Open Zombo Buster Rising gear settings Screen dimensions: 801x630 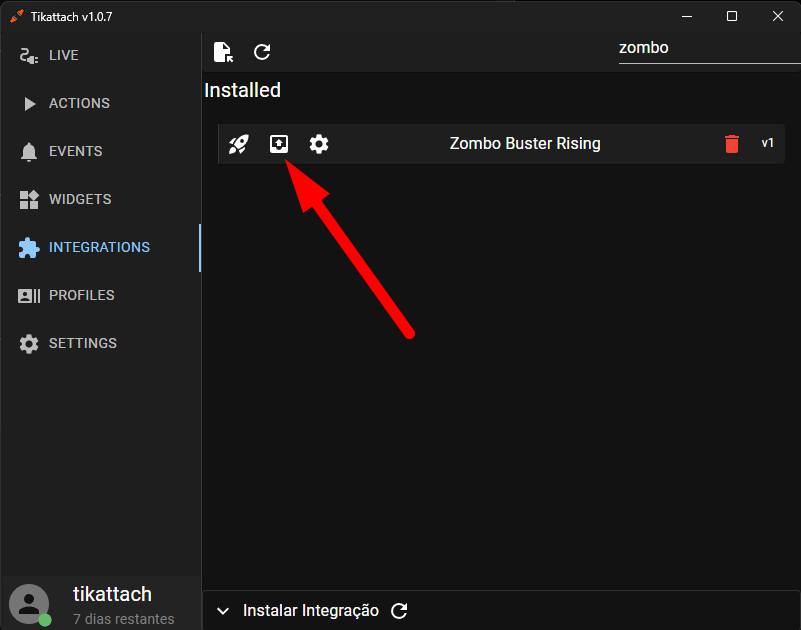click(319, 144)
